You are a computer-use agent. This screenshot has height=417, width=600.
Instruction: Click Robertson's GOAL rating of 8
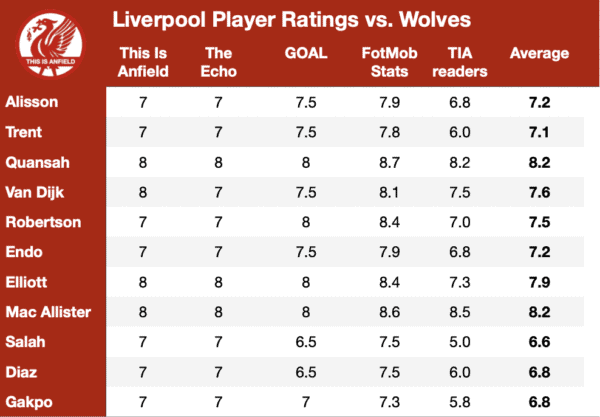point(306,222)
